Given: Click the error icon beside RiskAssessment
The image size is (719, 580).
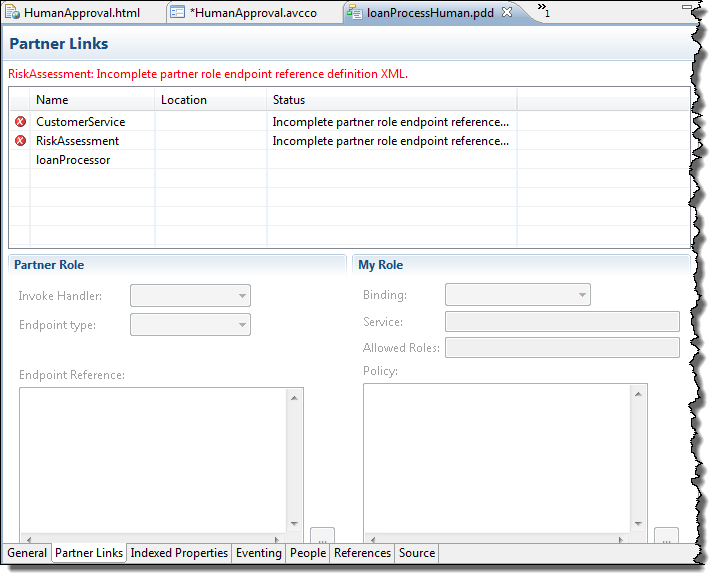Looking at the screenshot, I should (21, 141).
